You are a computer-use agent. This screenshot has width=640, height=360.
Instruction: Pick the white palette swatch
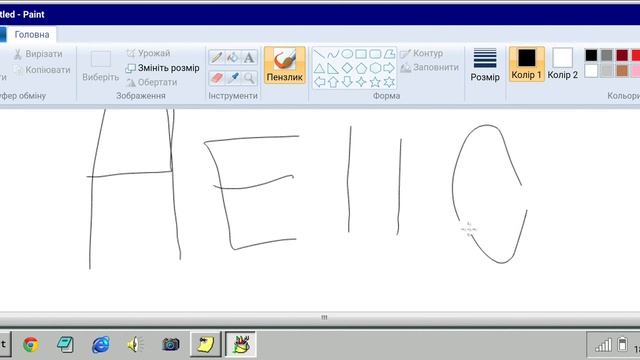(x=591, y=71)
